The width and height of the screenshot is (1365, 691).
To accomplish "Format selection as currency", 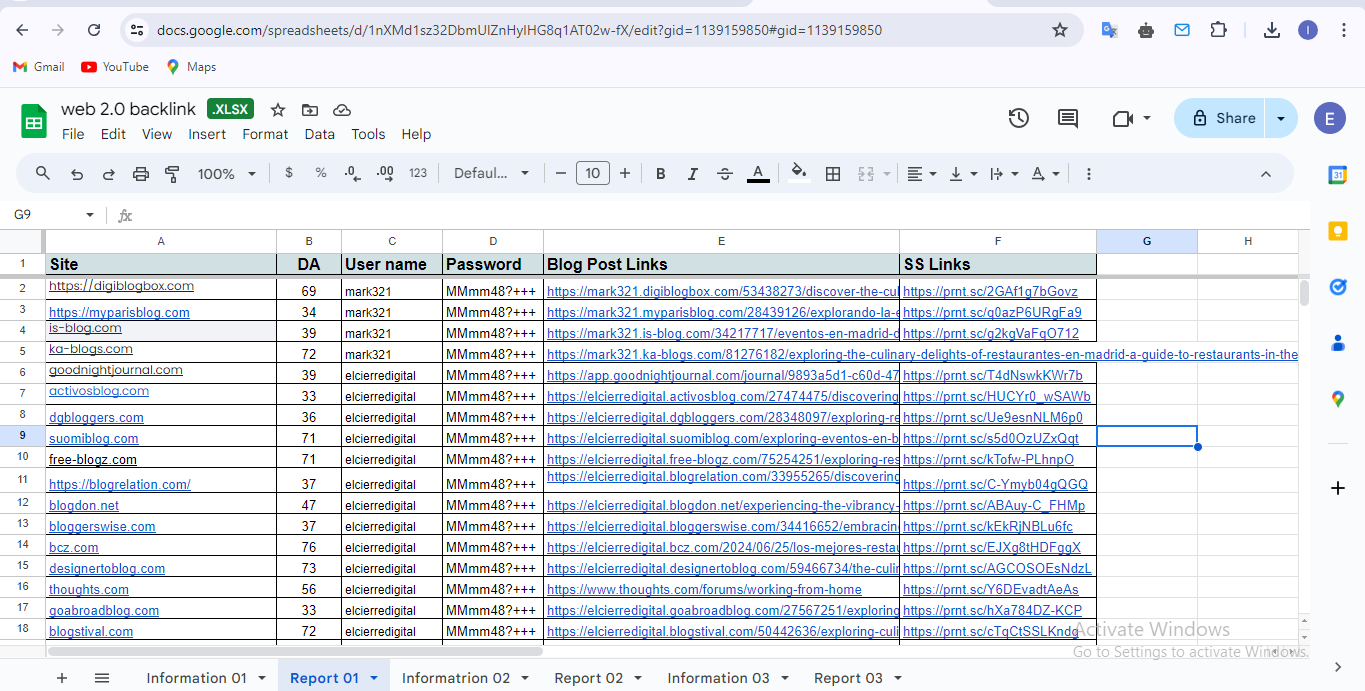I will 288,172.
